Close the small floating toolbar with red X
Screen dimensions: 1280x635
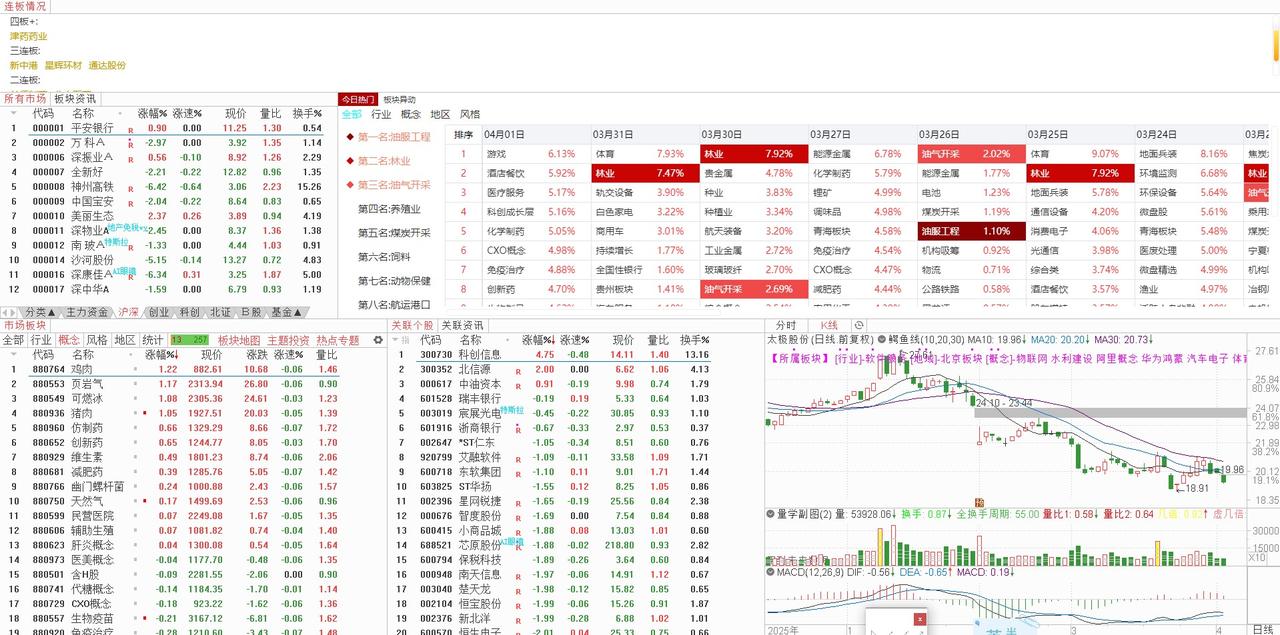(x=919, y=619)
